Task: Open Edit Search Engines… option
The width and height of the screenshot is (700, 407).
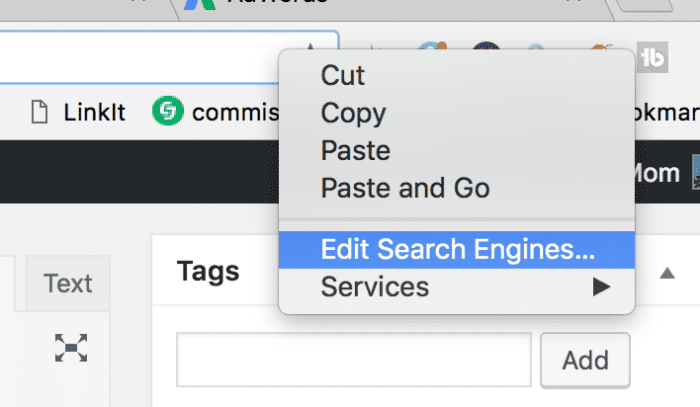Action: [x=457, y=249]
